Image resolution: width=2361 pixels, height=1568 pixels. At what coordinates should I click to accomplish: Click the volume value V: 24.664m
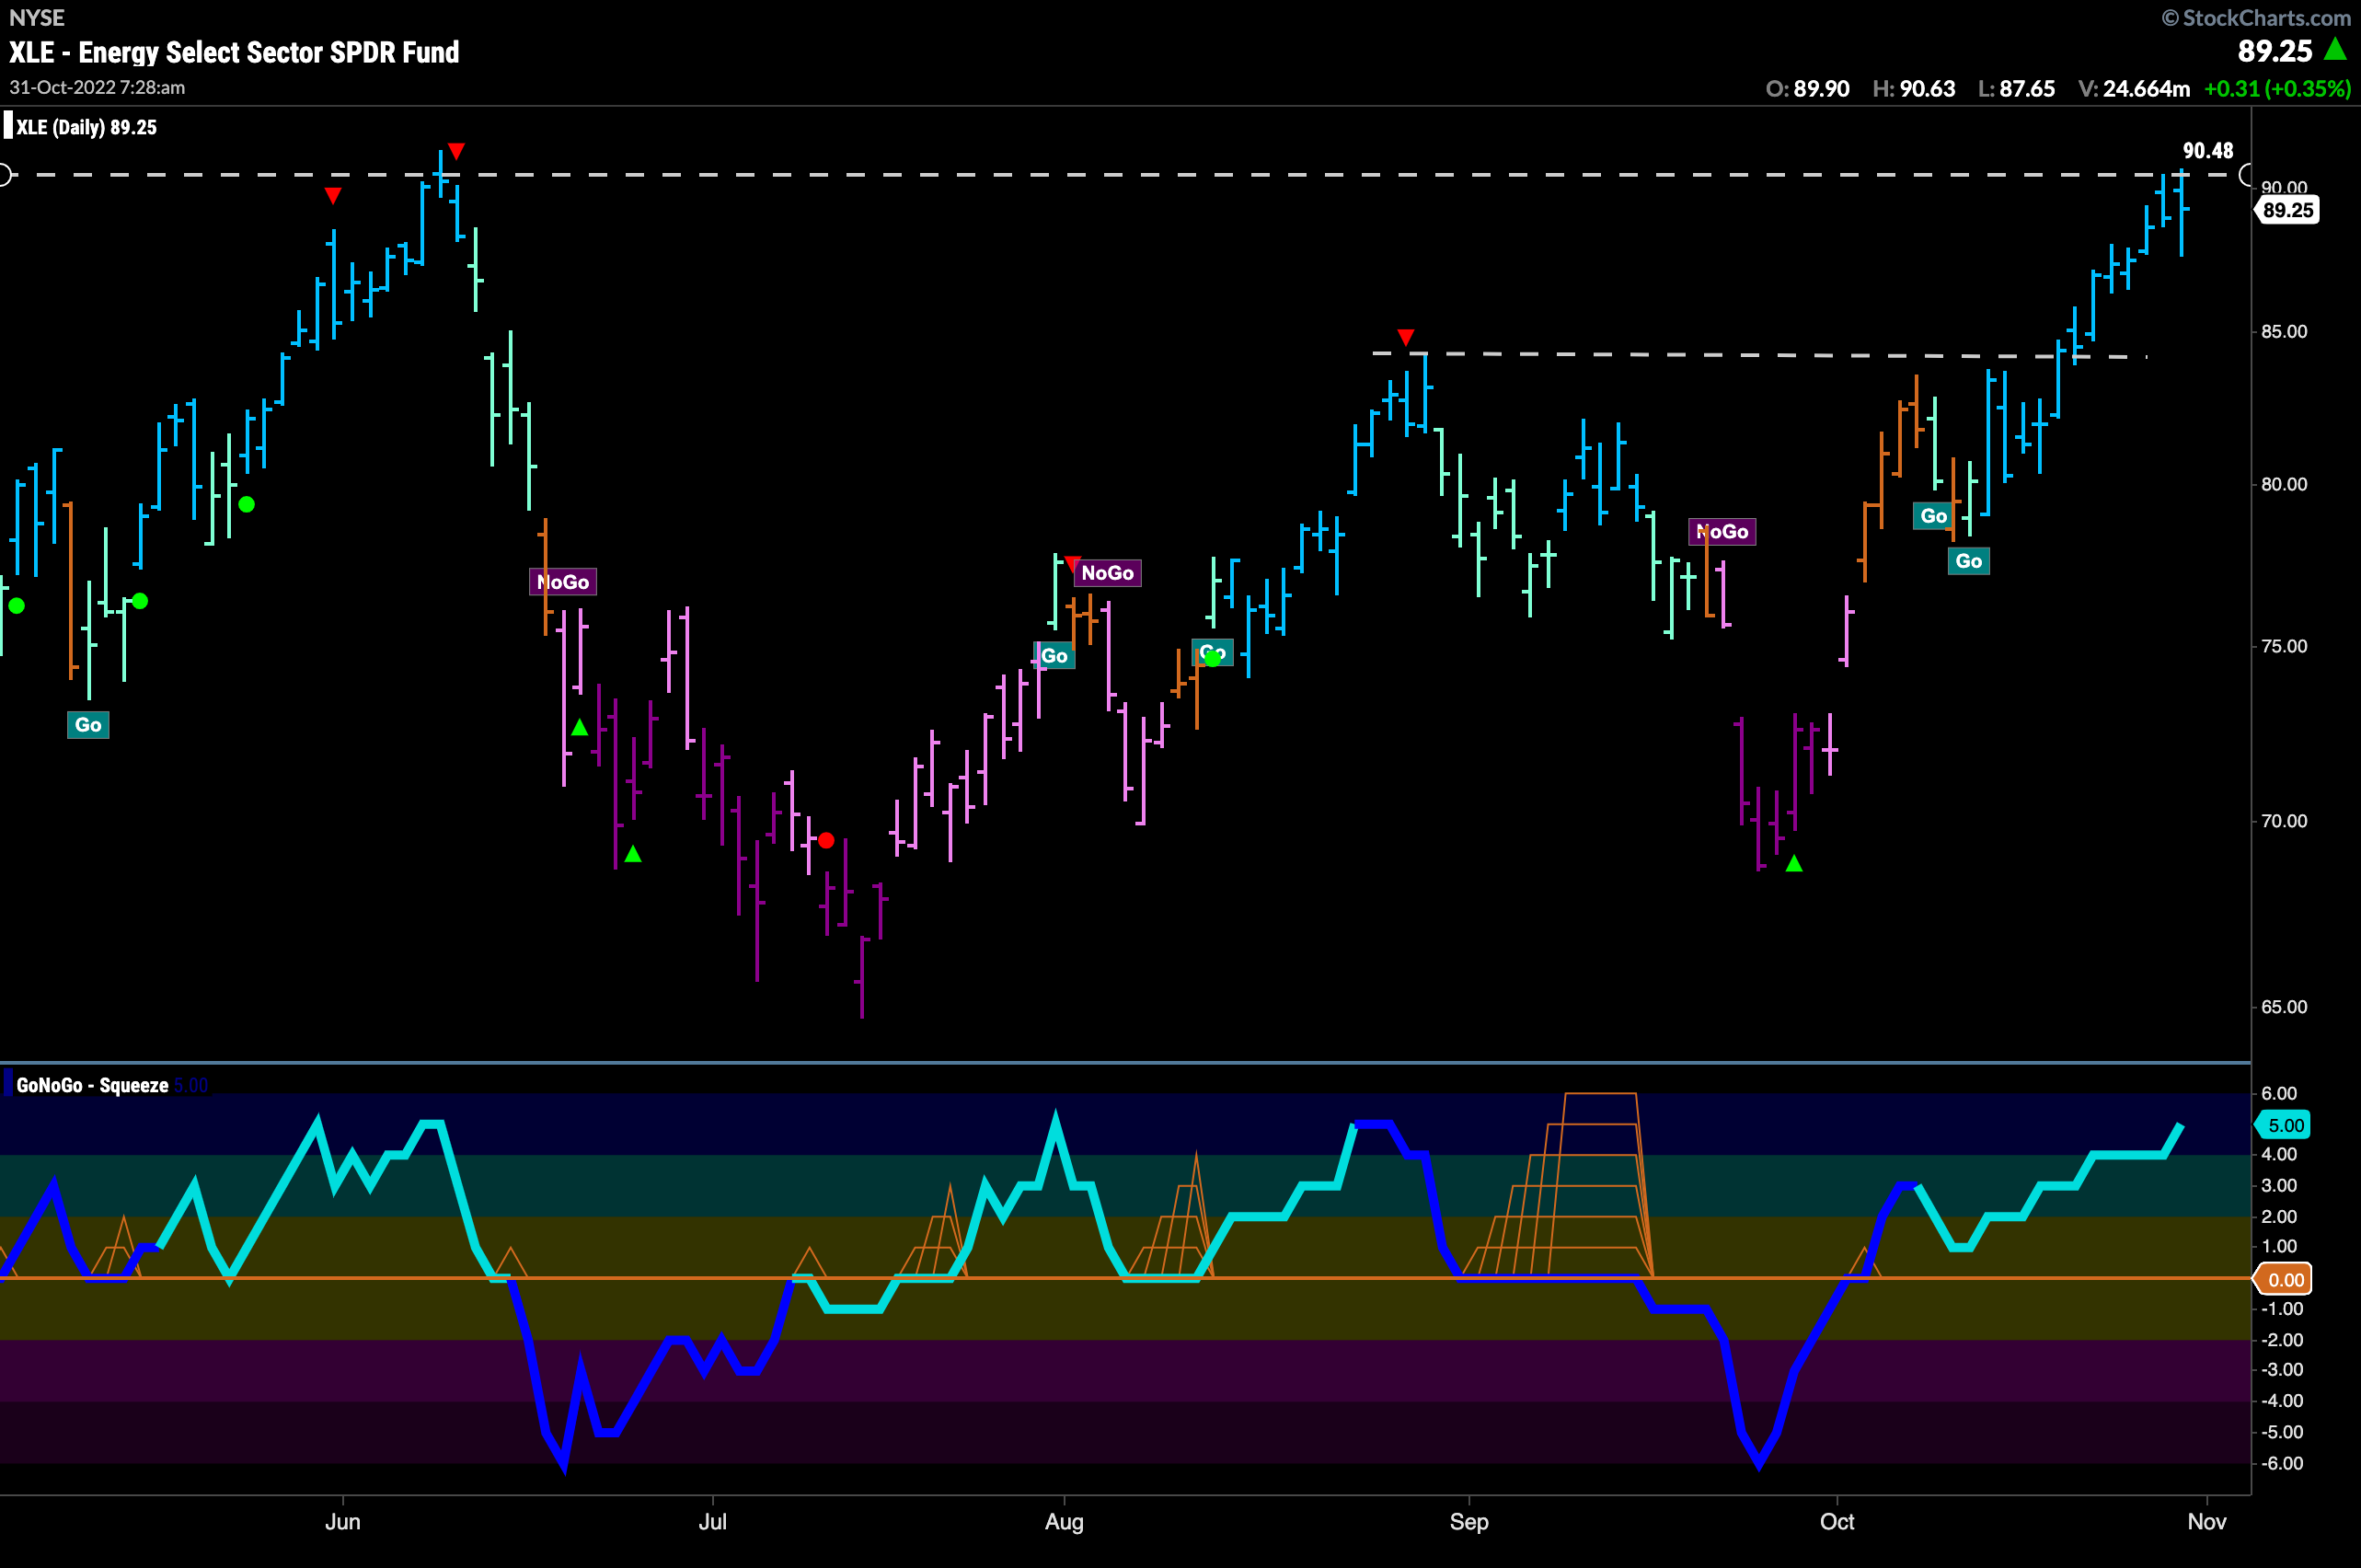[x=2133, y=89]
